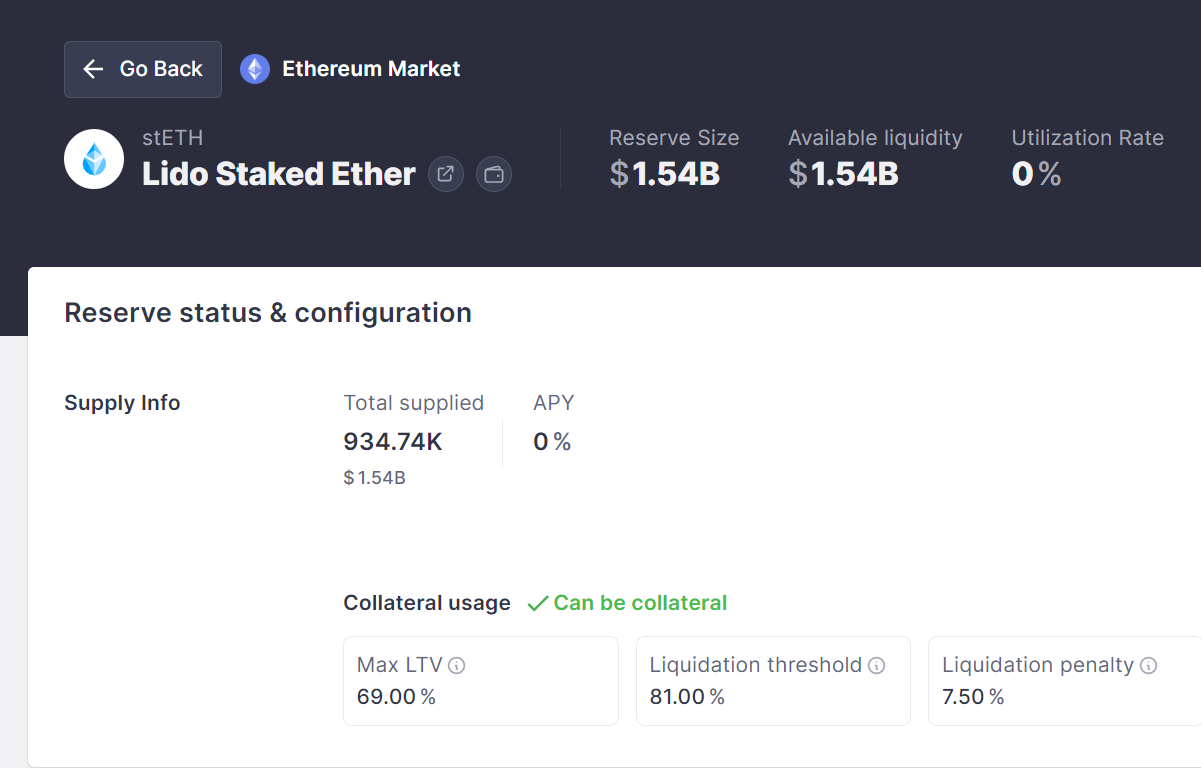Click the Utilization Rate 0% value
This screenshot has width=1201, height=768.
click(1036, 174)
